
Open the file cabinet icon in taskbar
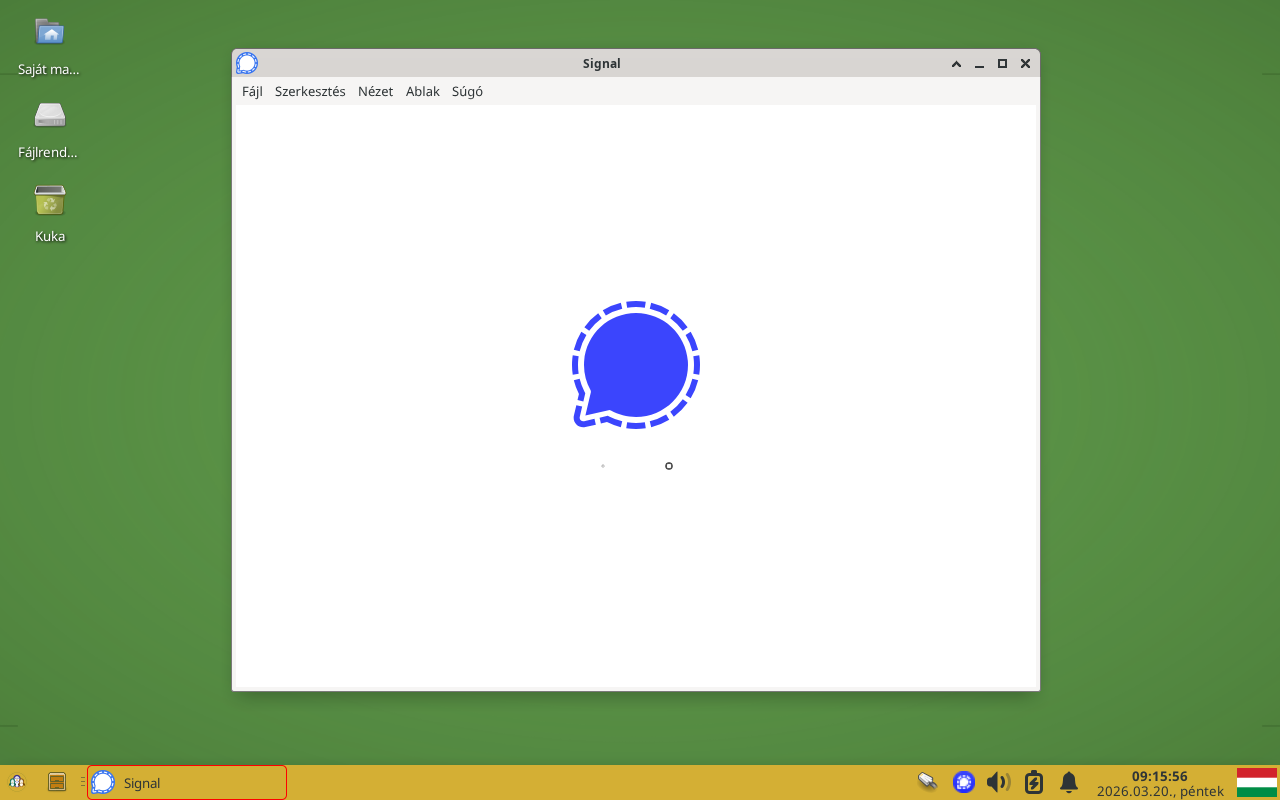(57, 782)
